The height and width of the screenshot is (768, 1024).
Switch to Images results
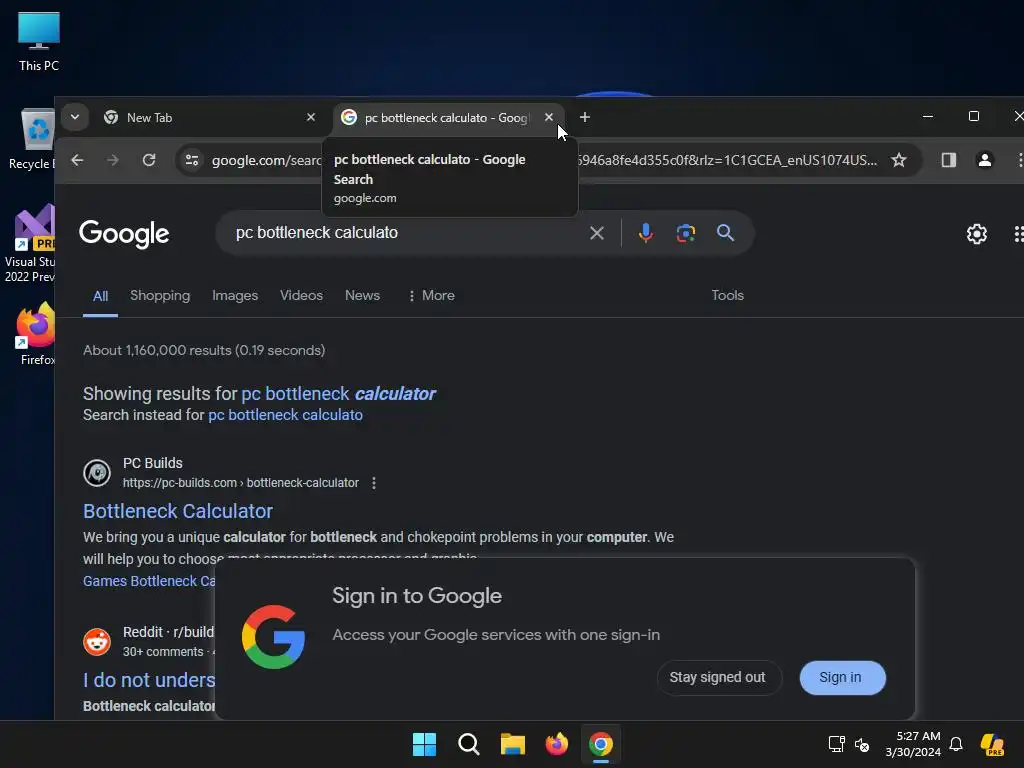[x=235, y=295]
